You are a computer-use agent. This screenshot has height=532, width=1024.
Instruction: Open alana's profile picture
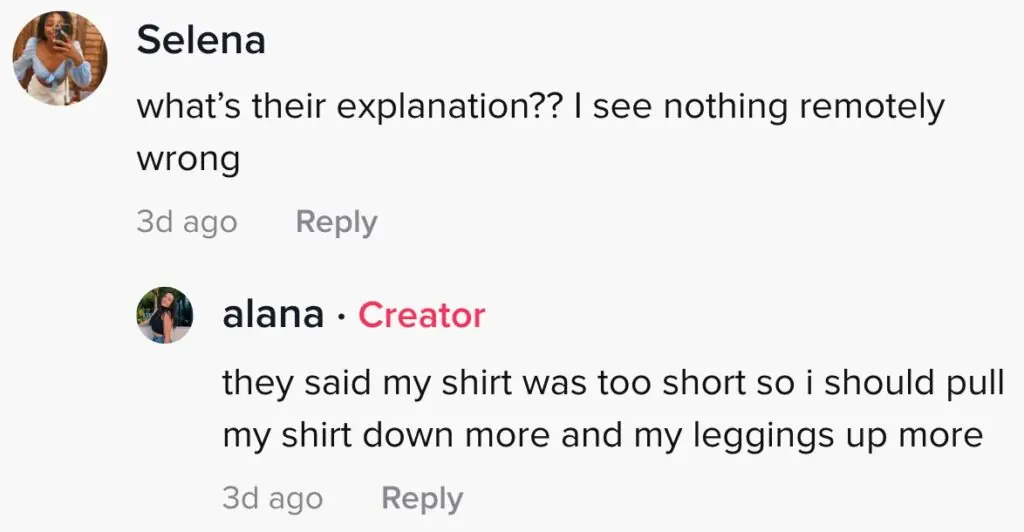164,315
